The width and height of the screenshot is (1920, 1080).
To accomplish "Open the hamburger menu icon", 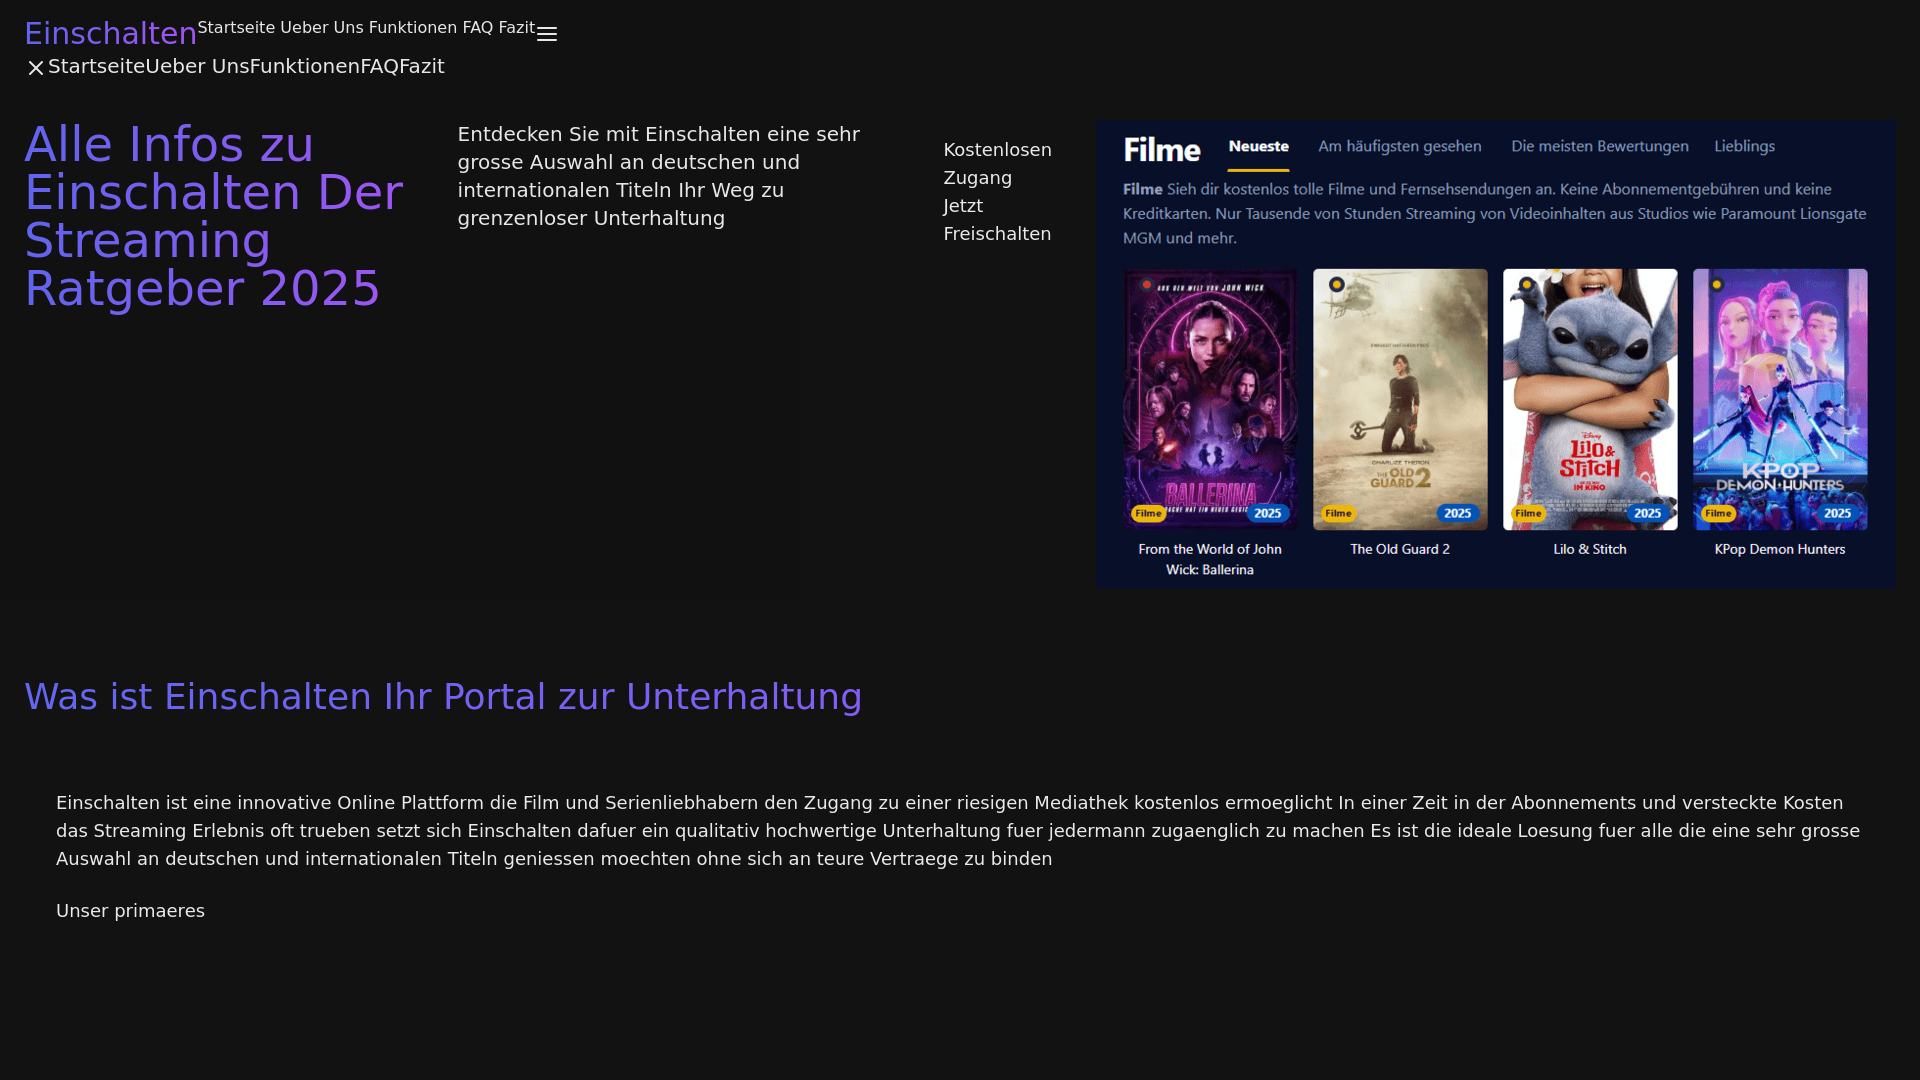I will 546,34.
